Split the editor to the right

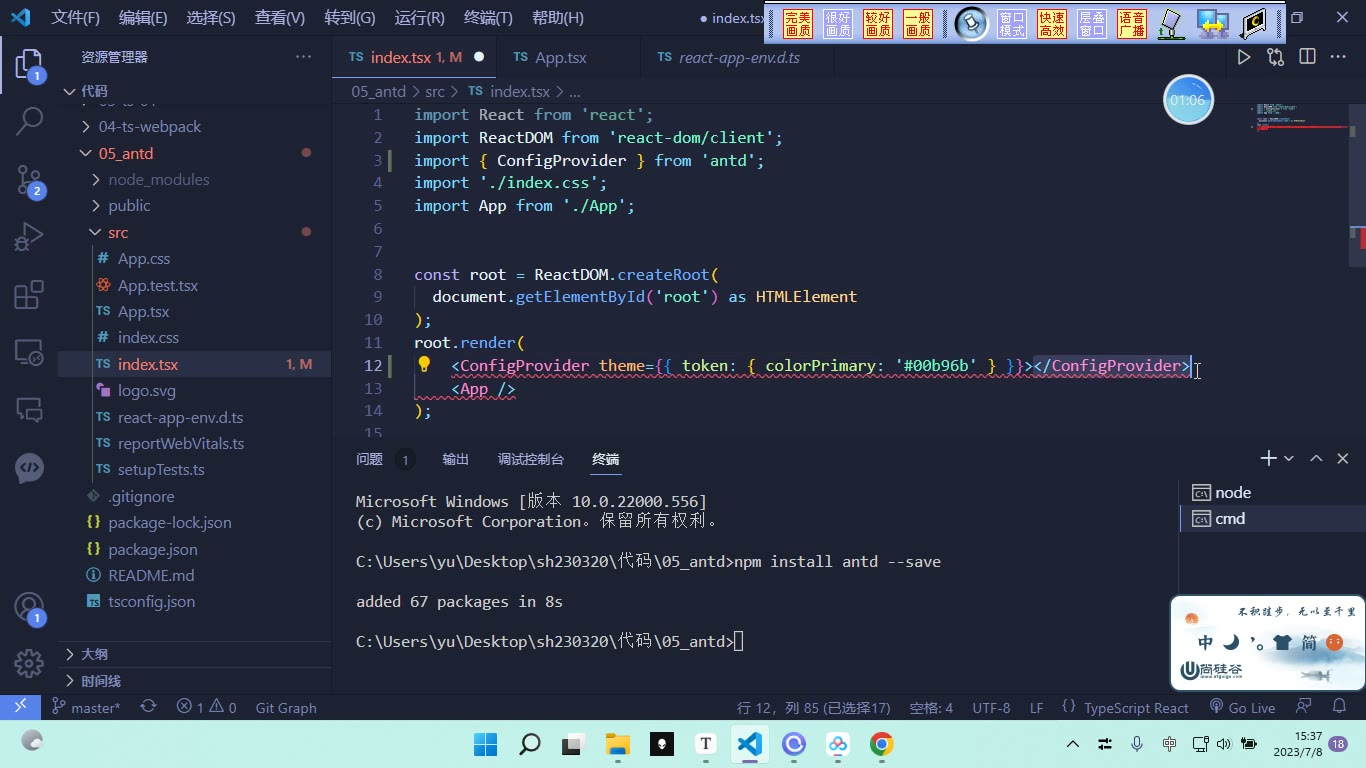coord(1307,57)
